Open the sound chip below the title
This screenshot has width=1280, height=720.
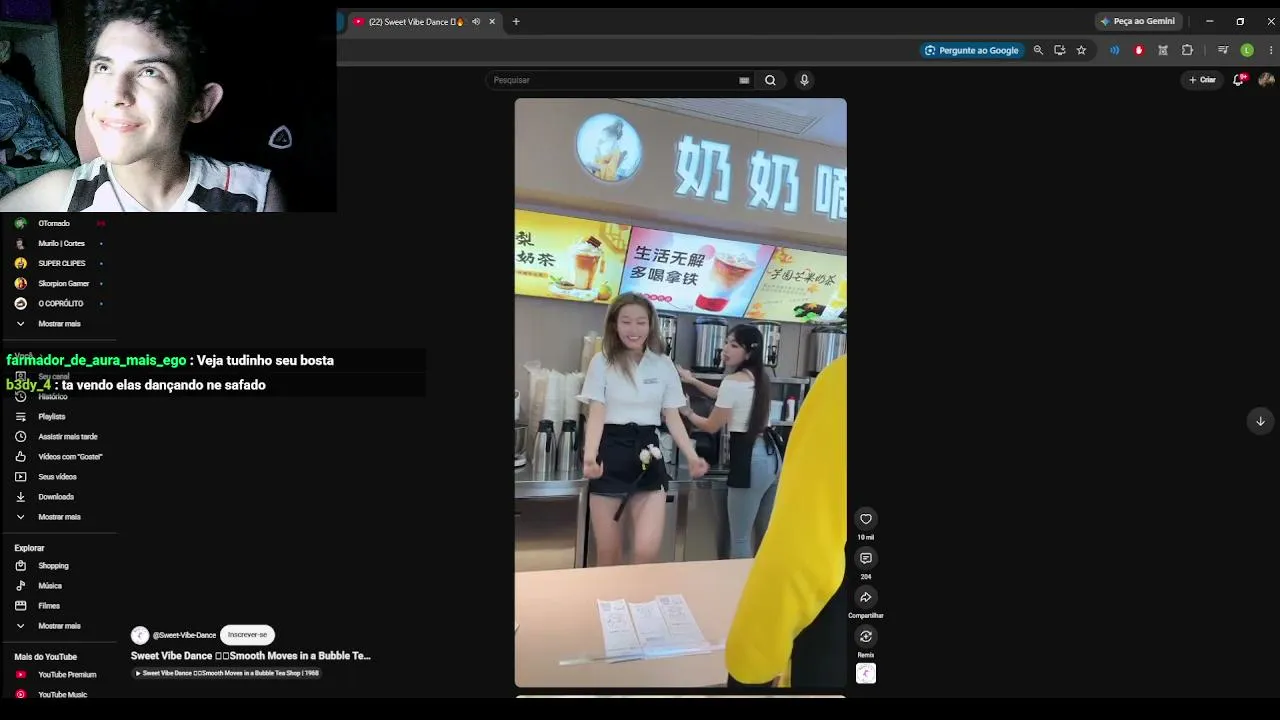pos(228,673)
